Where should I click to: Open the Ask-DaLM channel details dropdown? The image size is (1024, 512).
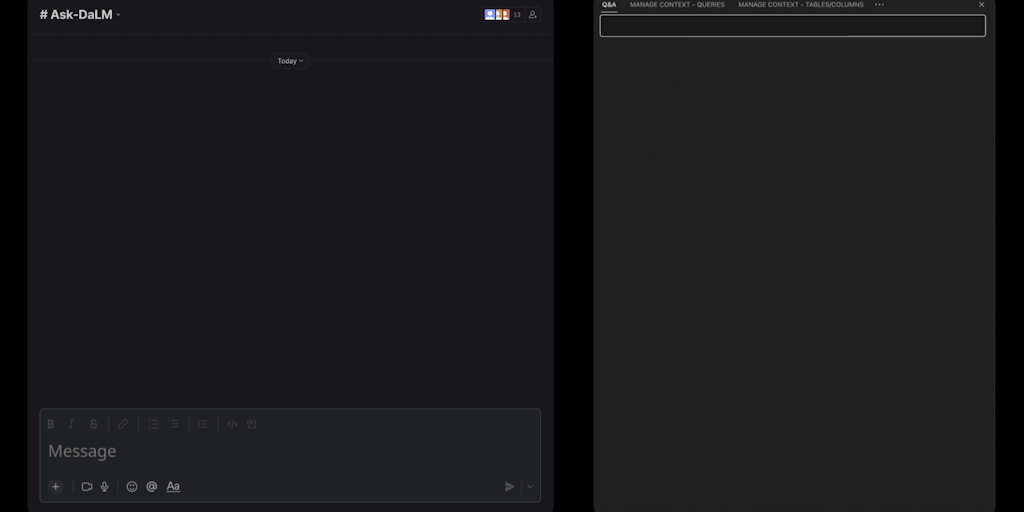(x=80, y=15)
